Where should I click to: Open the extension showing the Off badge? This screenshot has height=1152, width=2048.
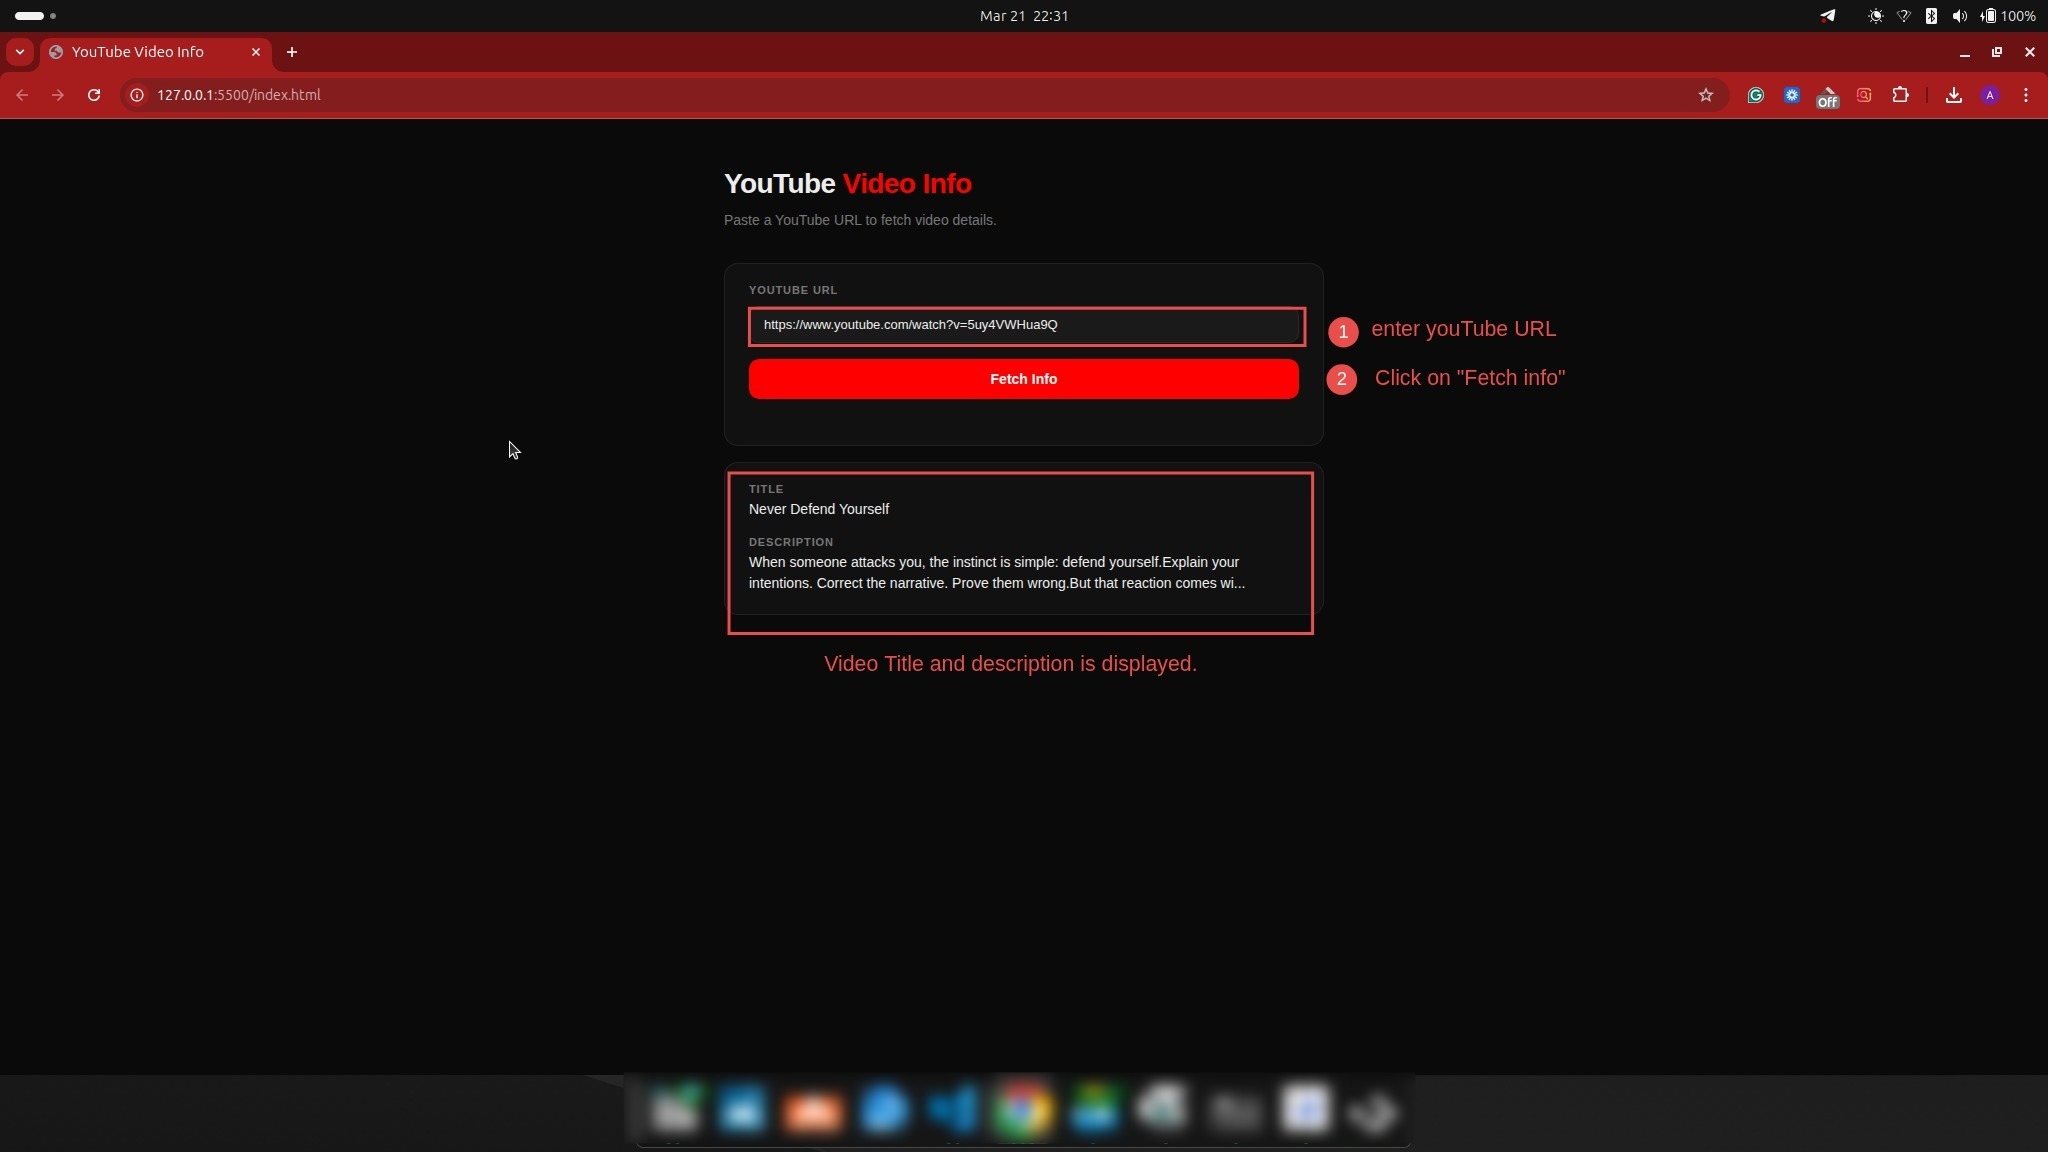pyautogui.click(x=1827, y=96)
